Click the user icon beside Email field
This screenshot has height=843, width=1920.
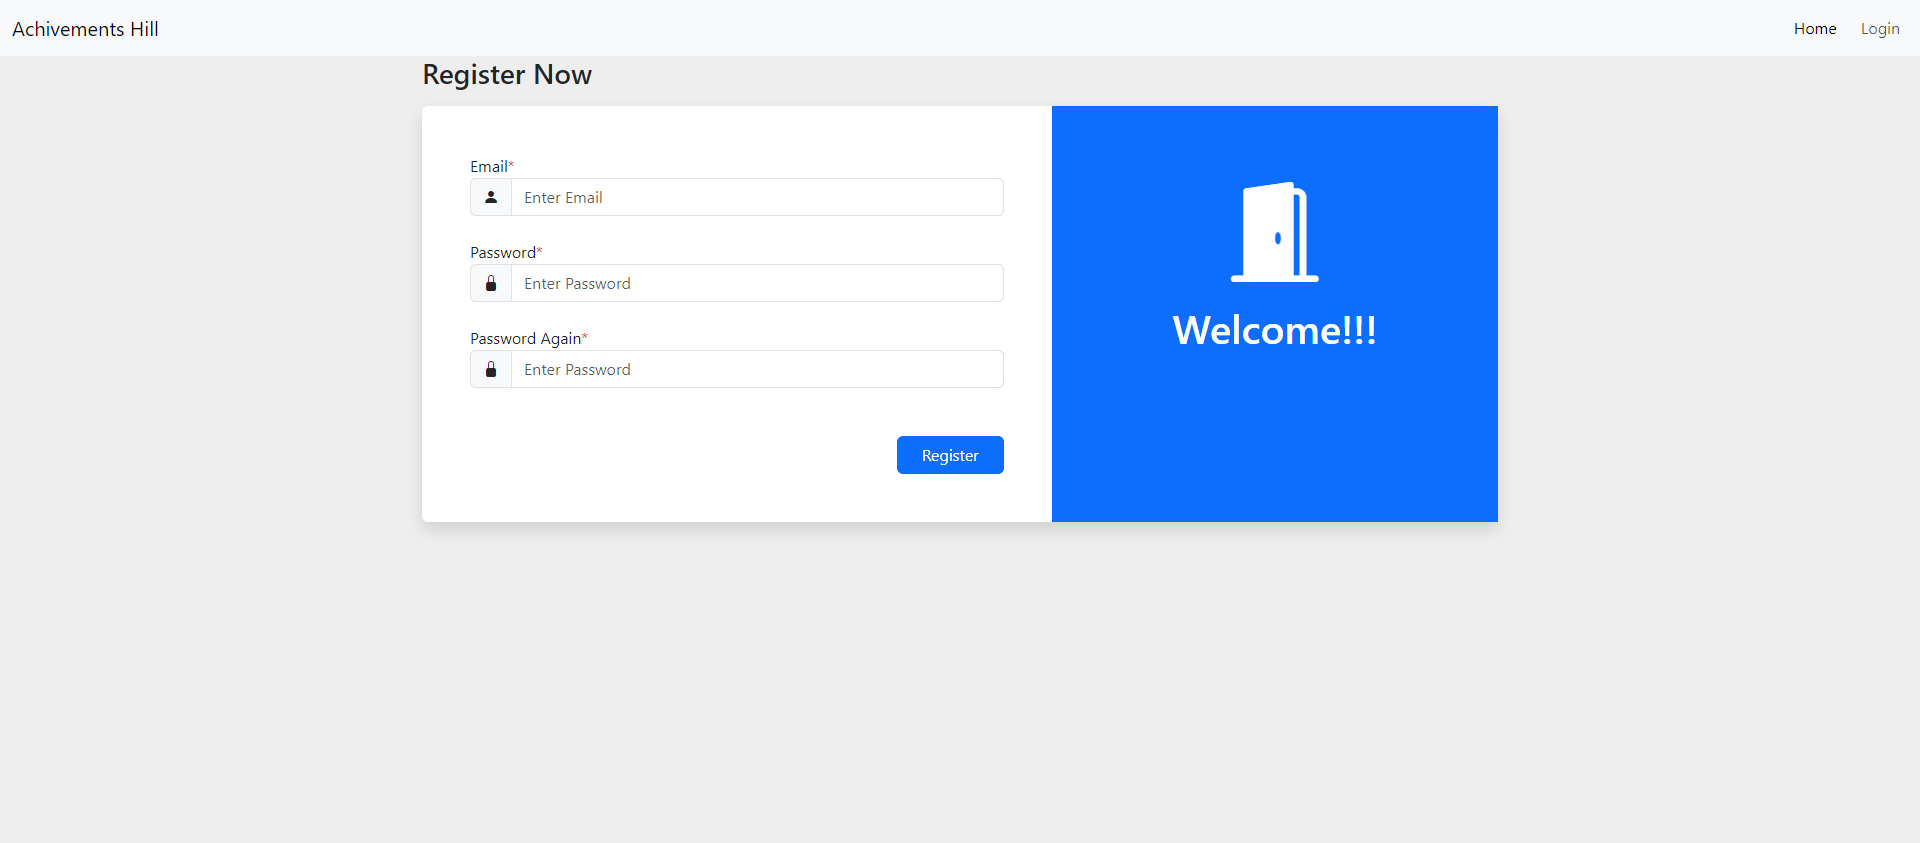[x=491, y=197]
